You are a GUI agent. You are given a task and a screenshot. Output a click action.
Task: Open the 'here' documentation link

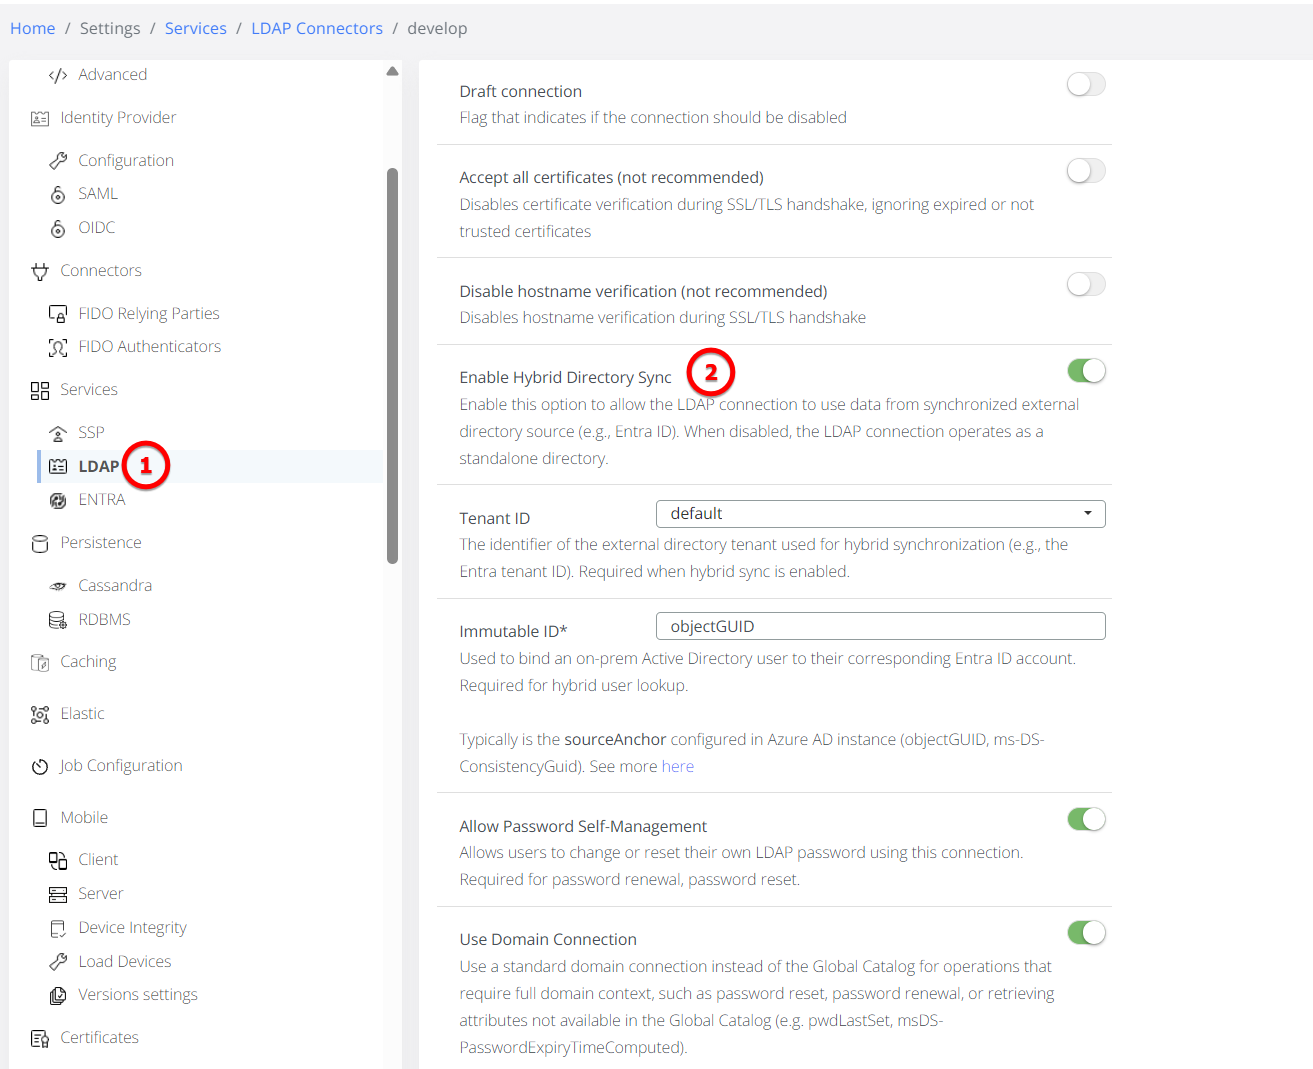677,766
